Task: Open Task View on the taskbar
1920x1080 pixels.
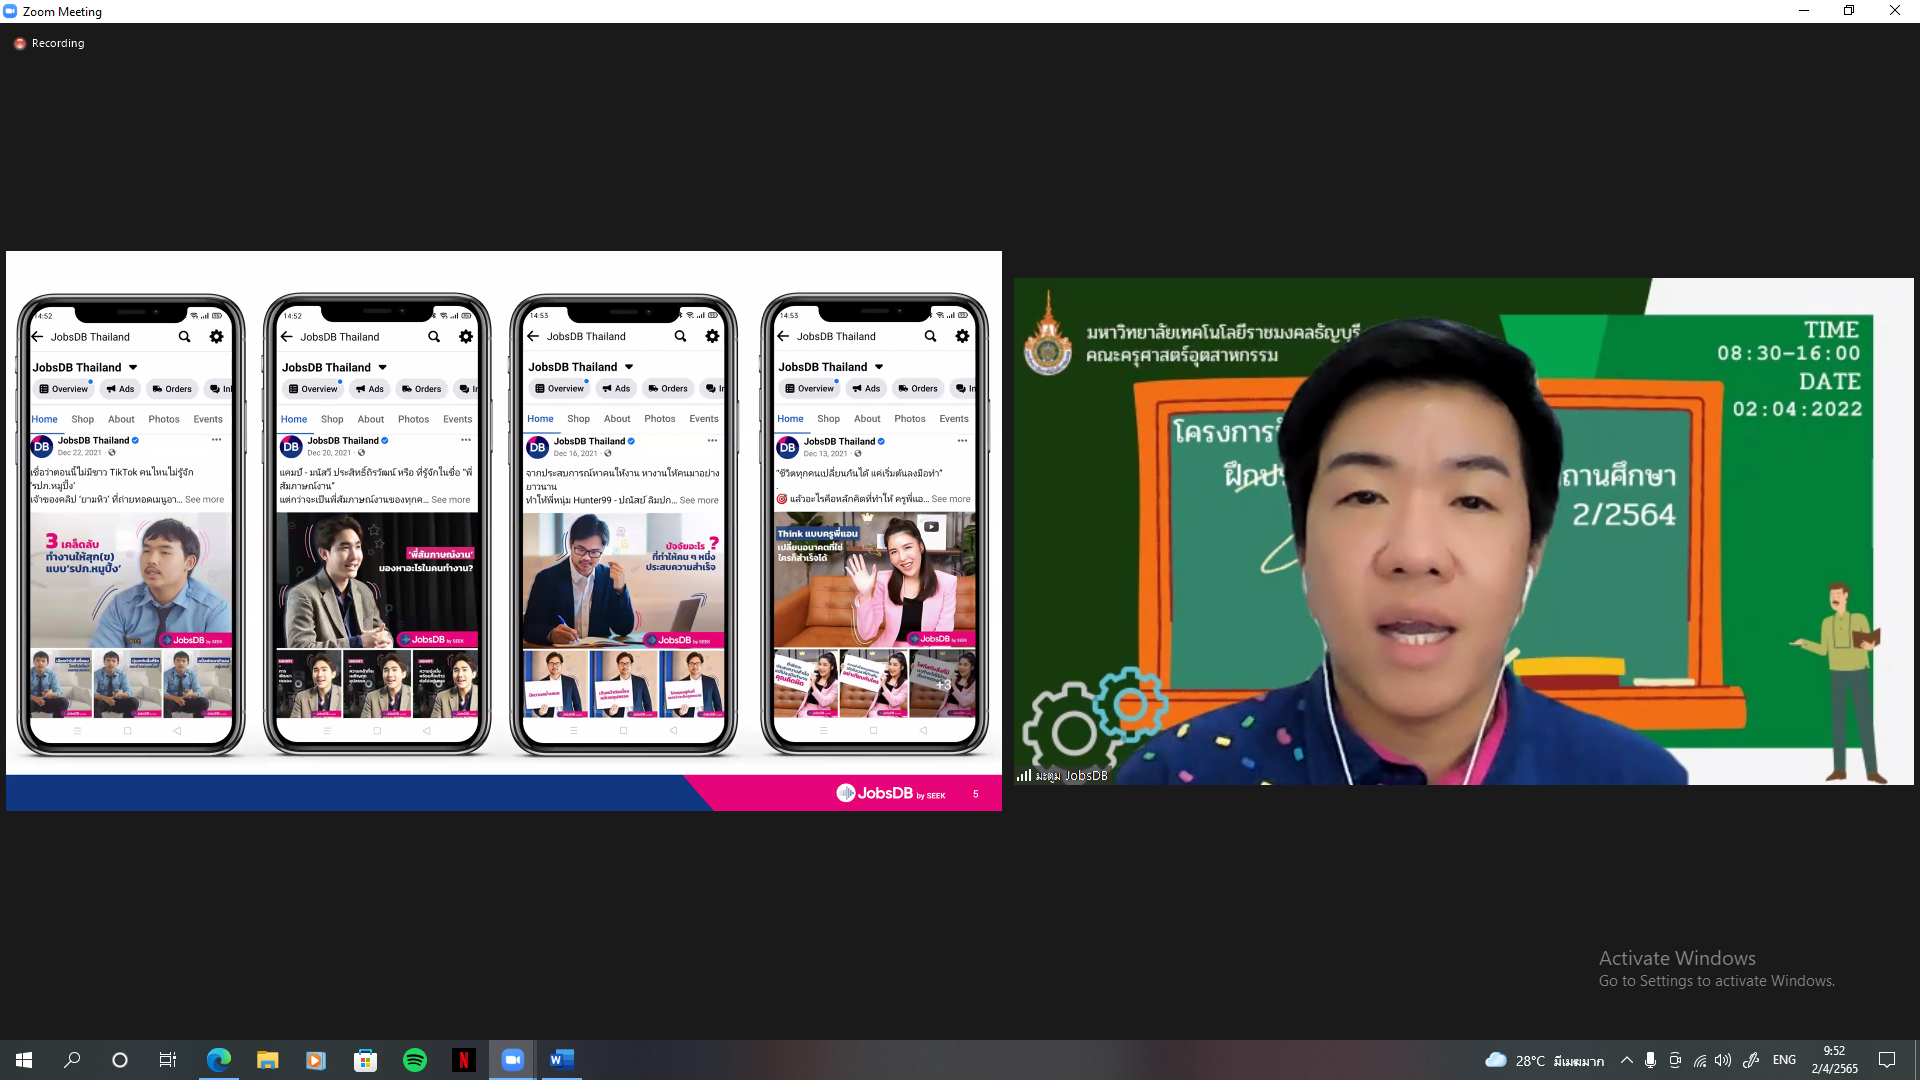Action: coord(168,1060)
